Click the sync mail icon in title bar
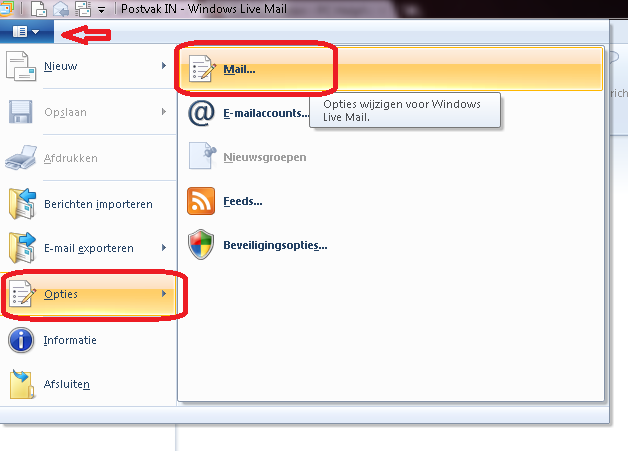The width and height of the screenshot is (628, 451). pyautogui.click(x=83, y=9)
